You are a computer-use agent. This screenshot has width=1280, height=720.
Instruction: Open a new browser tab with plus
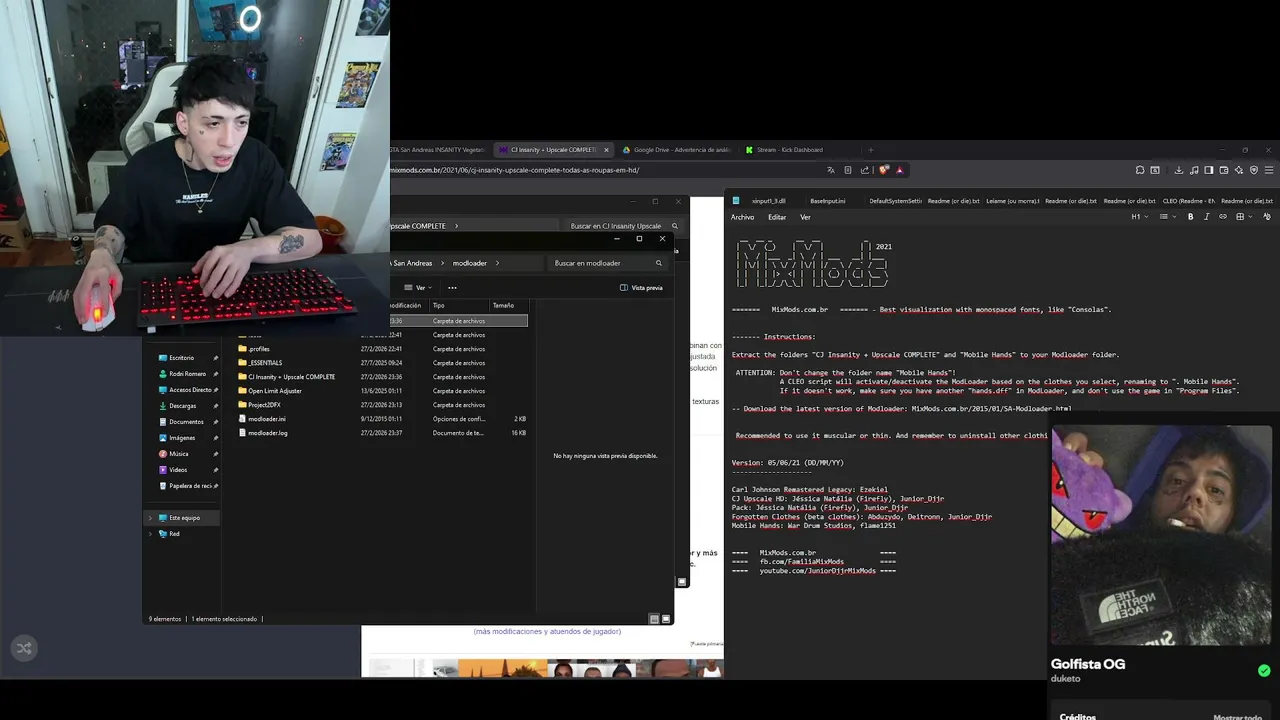click(871, 150)
